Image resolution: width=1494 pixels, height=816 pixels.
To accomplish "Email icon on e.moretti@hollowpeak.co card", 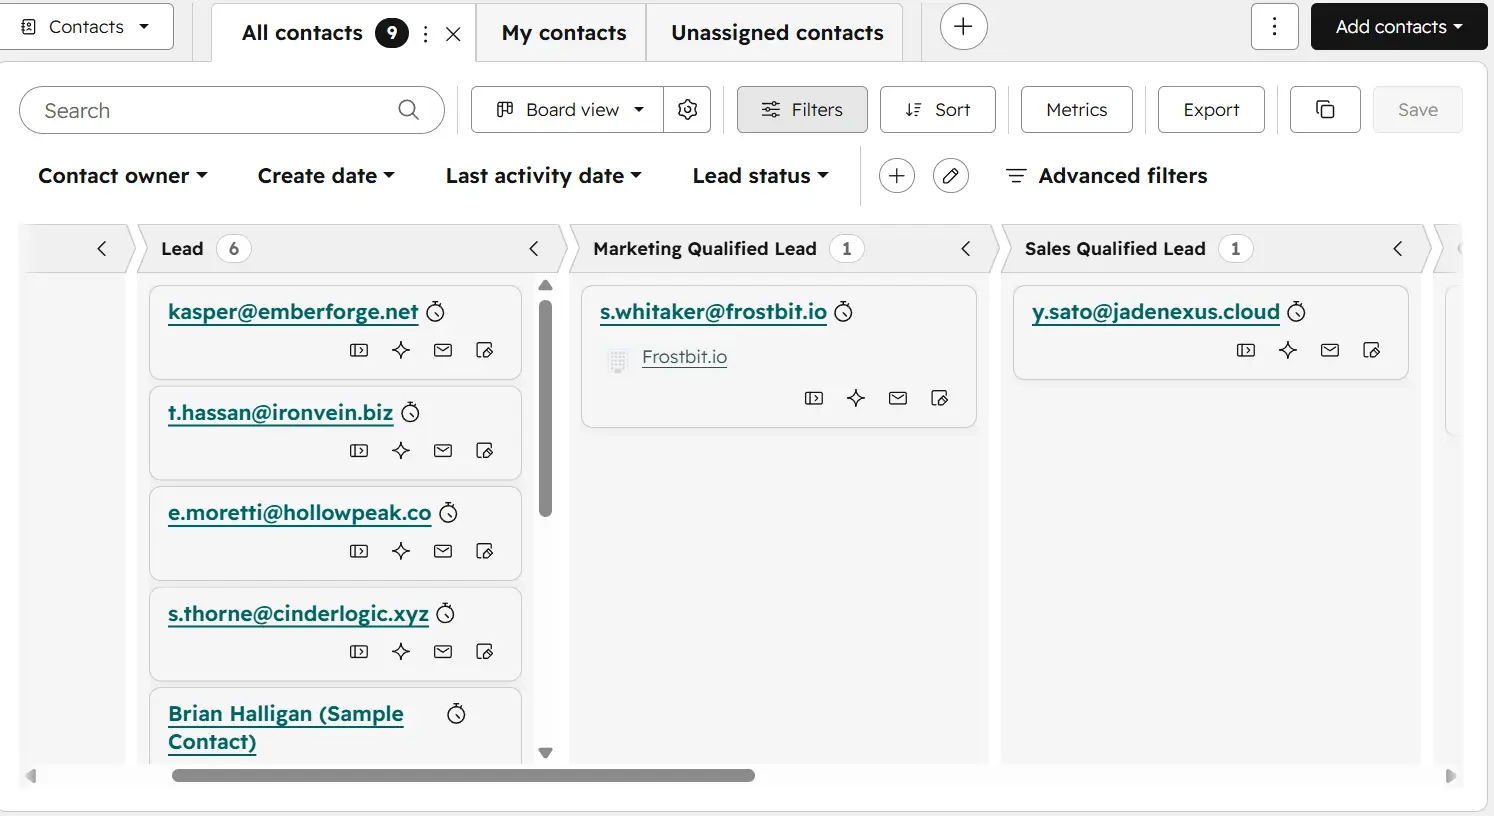I will click(x=443, y=551).
